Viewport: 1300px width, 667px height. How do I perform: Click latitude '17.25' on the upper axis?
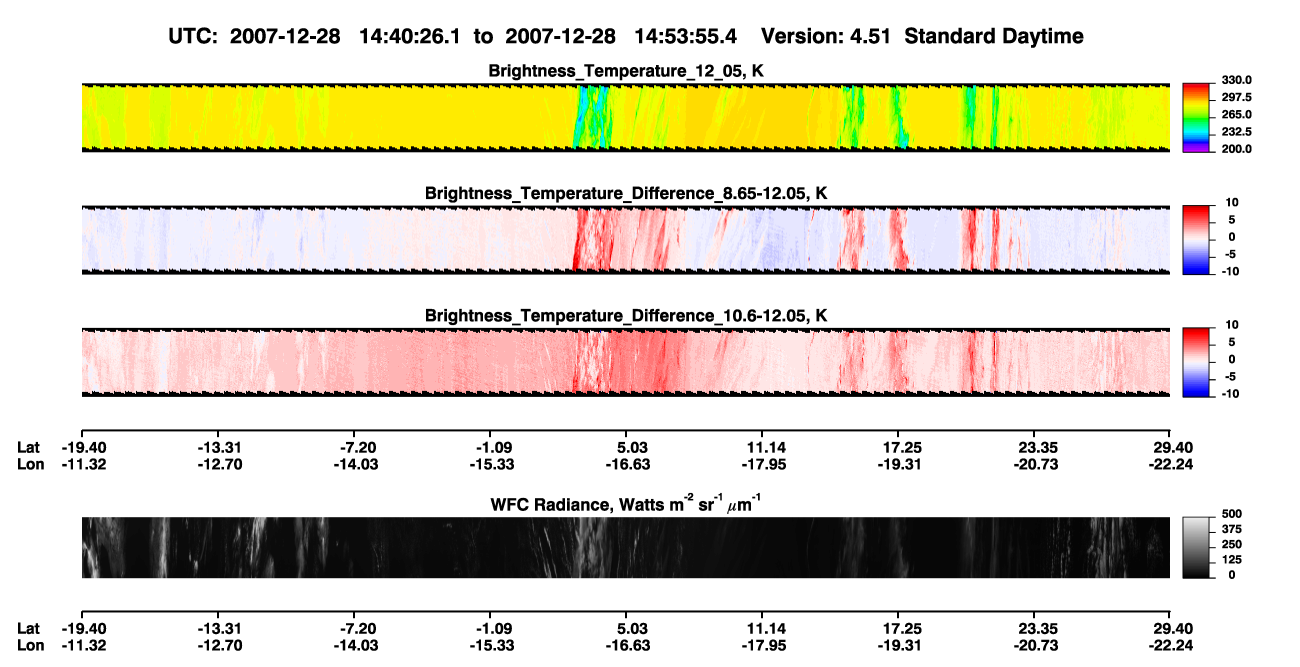click(x=898, y=447)
